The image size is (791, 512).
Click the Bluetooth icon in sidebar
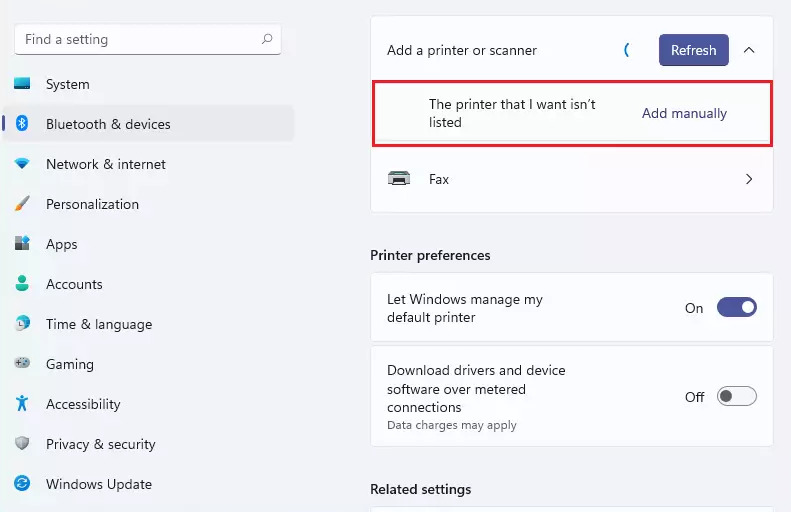pyautogui.click(x=22, y=124)
